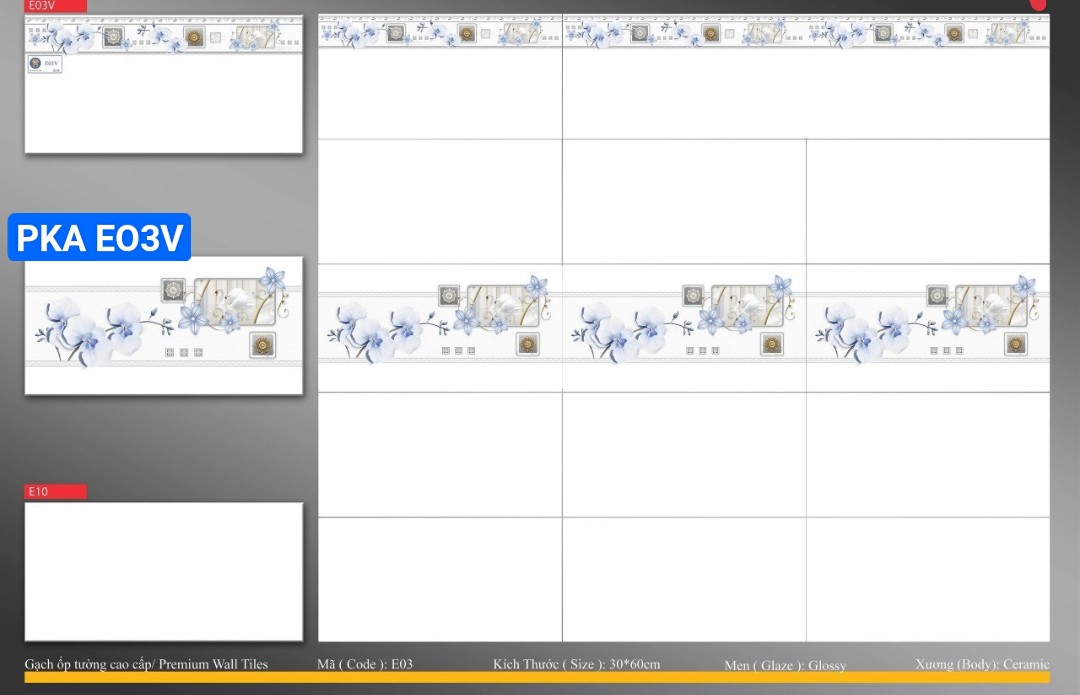Screen dimensions: 1080x695
Task: Click the Mã (Code): E03 text
Action: pos(364,664)
